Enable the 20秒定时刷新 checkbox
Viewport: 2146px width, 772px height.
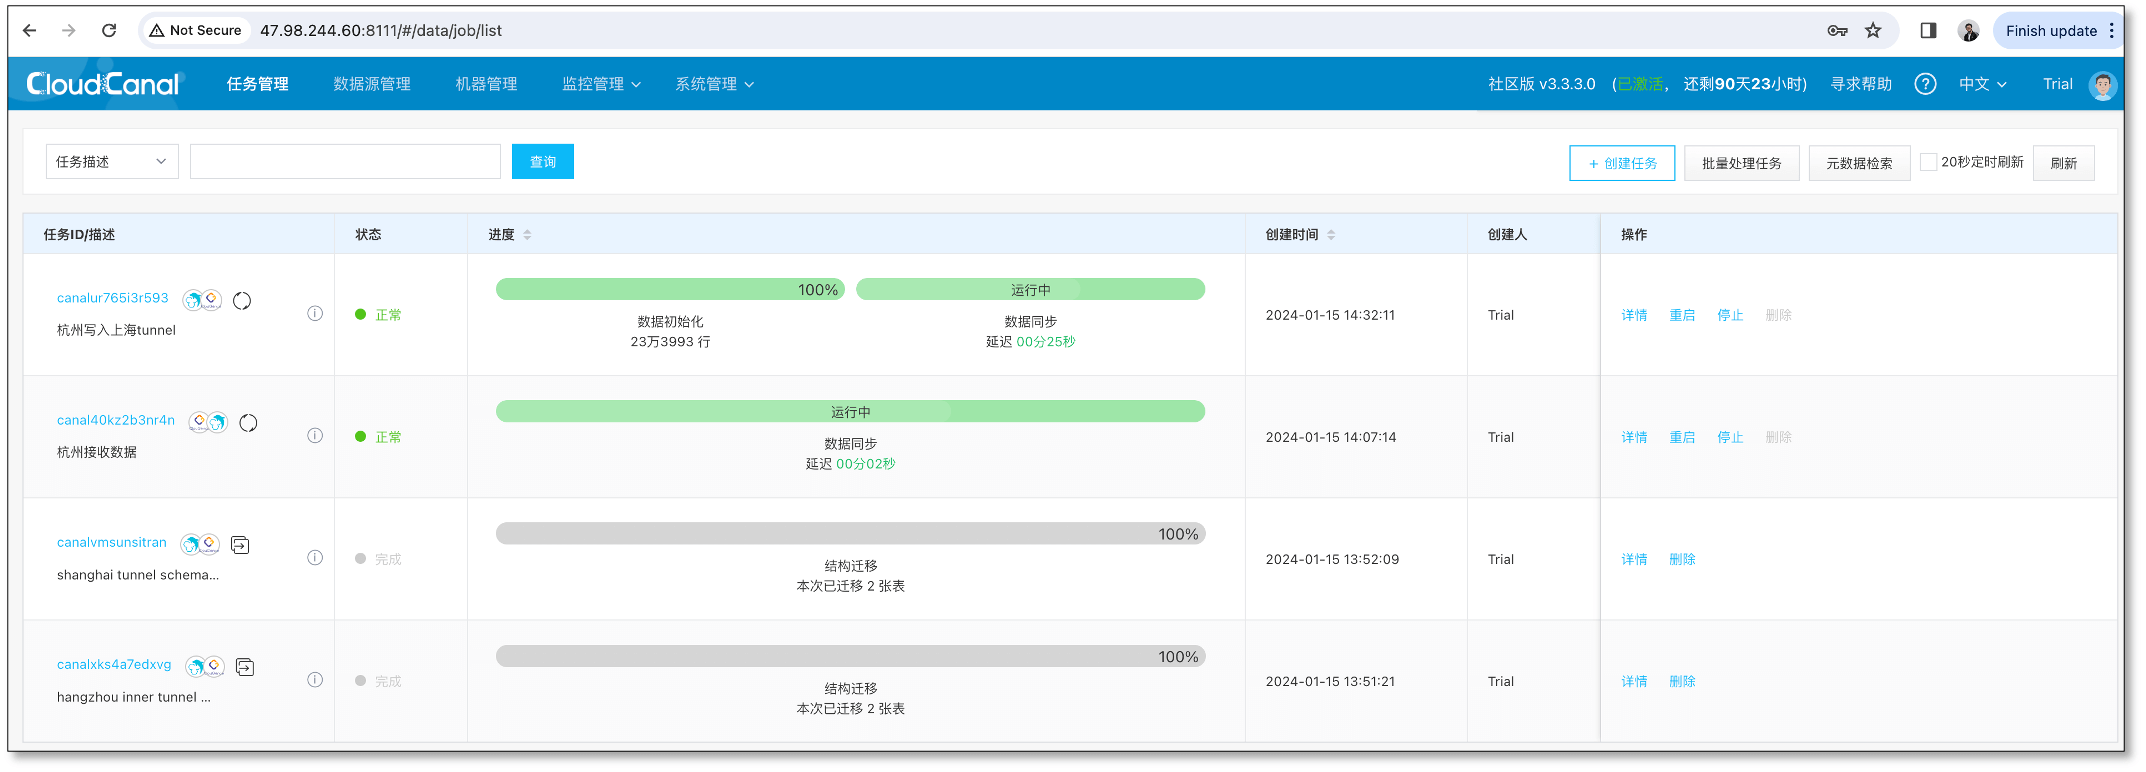[x=1929, y=162]
